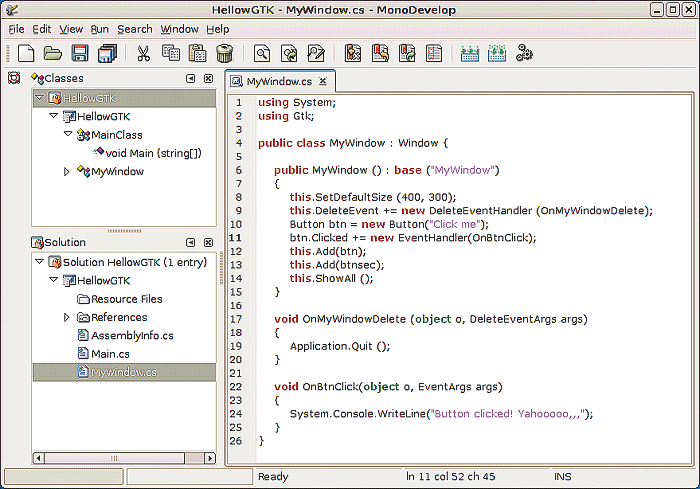Open the Window menu
This screenshot has height=489, width=700.
point(179,29)
